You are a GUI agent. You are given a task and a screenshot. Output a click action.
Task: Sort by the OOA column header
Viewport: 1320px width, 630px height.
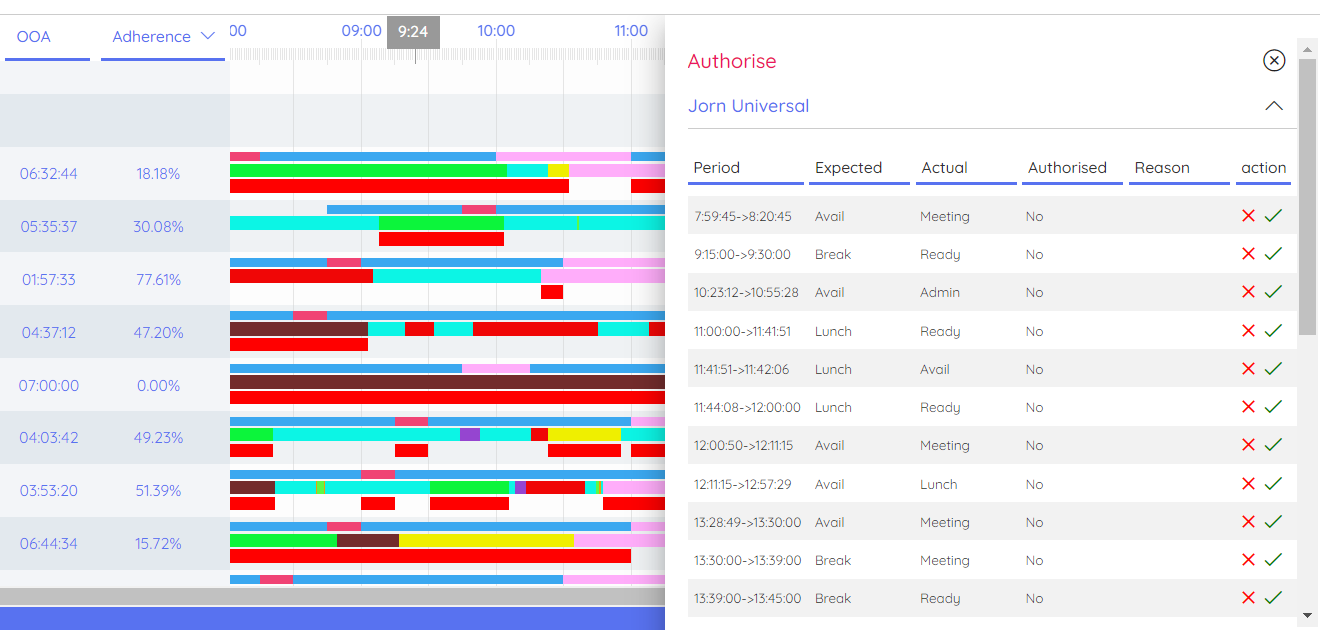(x=34, y=37)
